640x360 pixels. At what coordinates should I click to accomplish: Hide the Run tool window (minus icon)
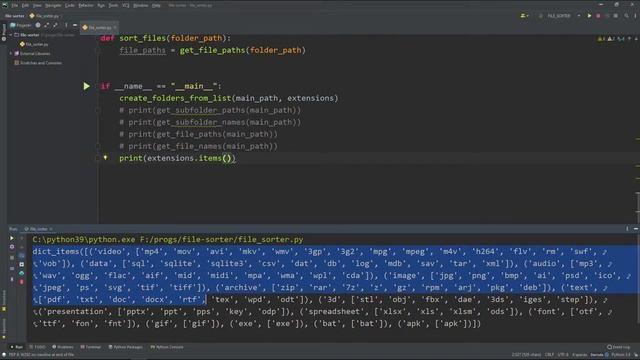(636, 229)
